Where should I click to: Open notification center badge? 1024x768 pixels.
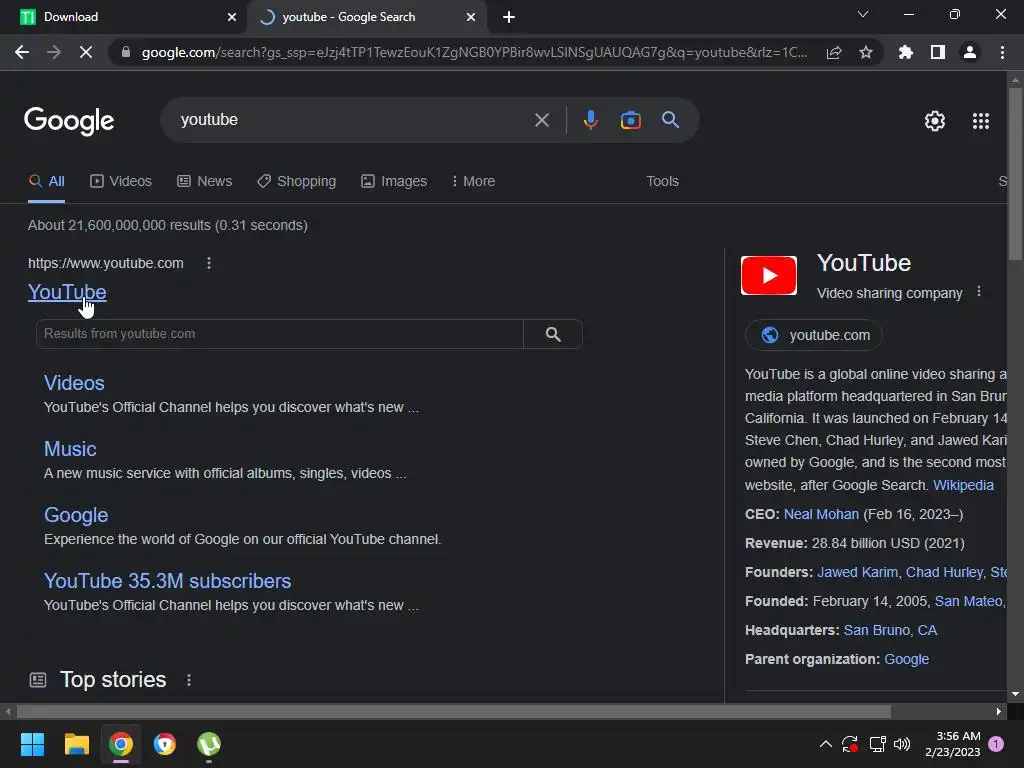click(996, 744)
